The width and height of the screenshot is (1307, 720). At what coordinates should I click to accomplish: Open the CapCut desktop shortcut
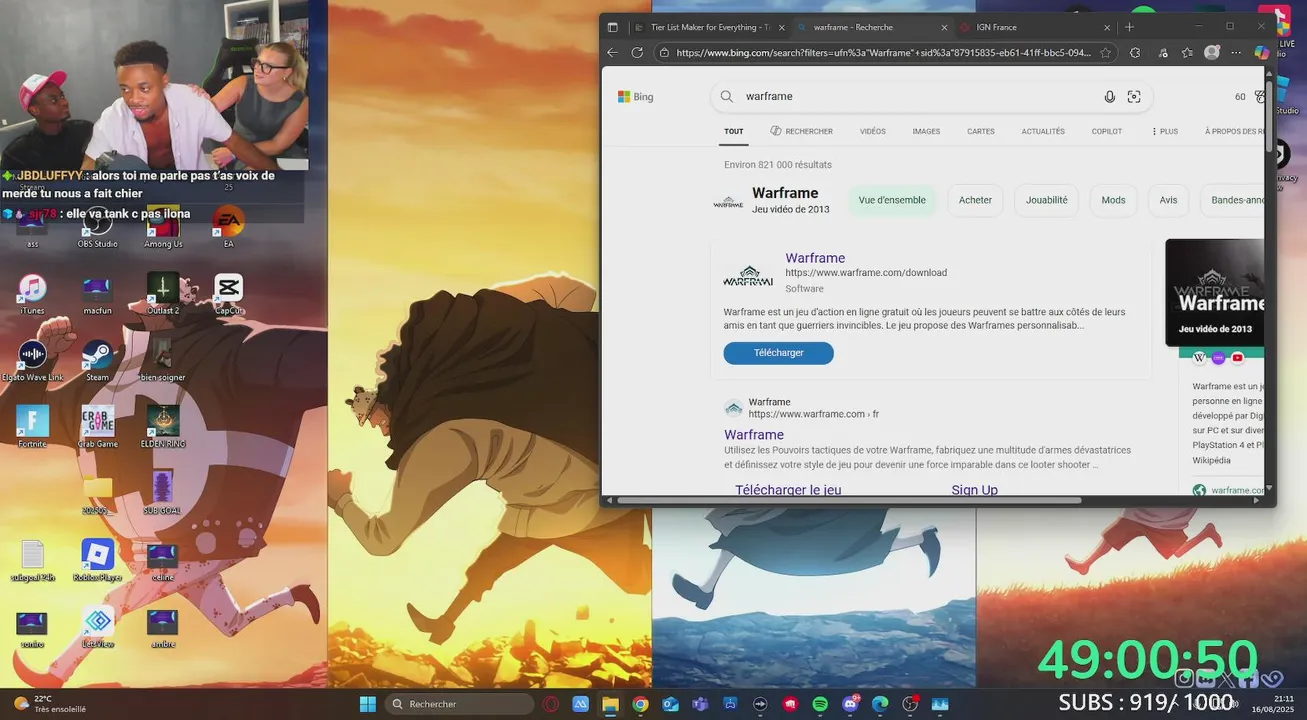point(228,294)
